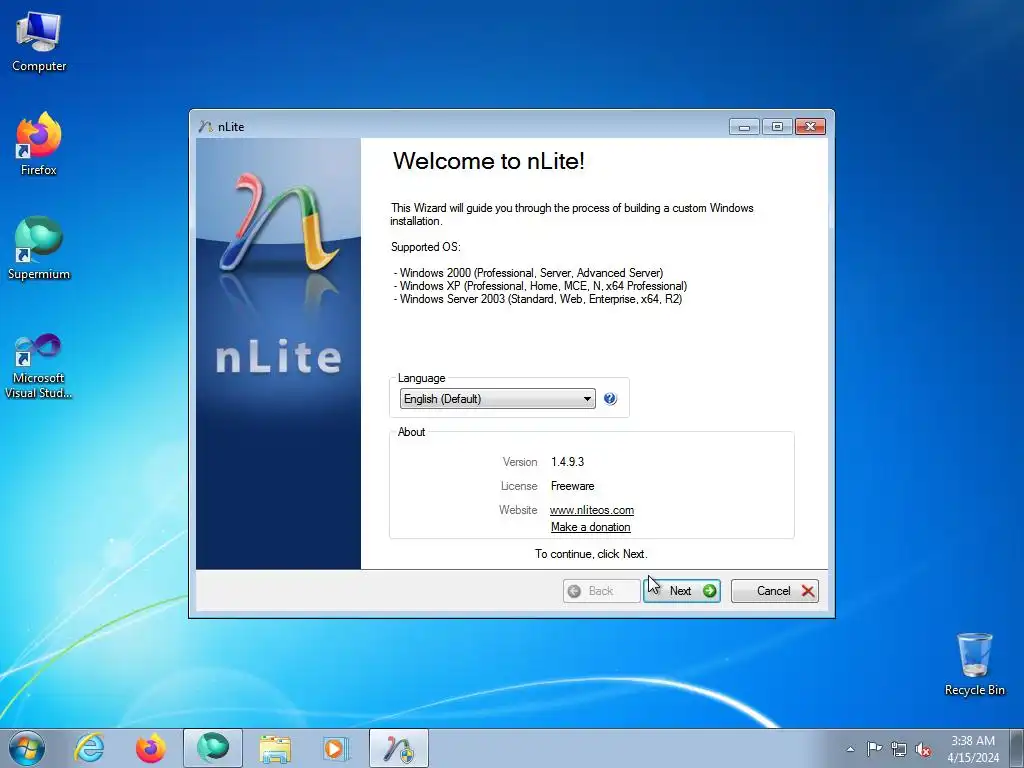Viewport: 1024px width, 768px height.
Task: Expand the Language dropdown English (Default)
Action: [497, 398]
